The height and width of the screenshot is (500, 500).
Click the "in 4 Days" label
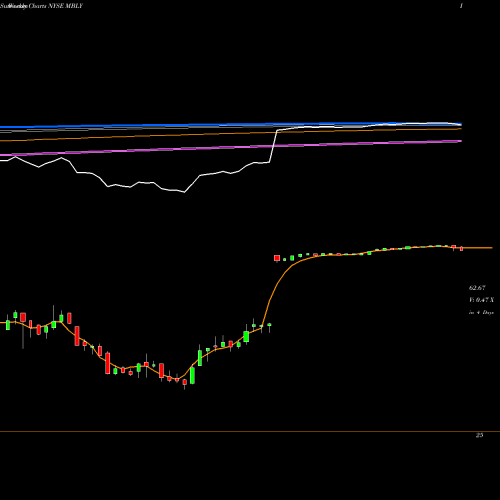pos(481,312)
